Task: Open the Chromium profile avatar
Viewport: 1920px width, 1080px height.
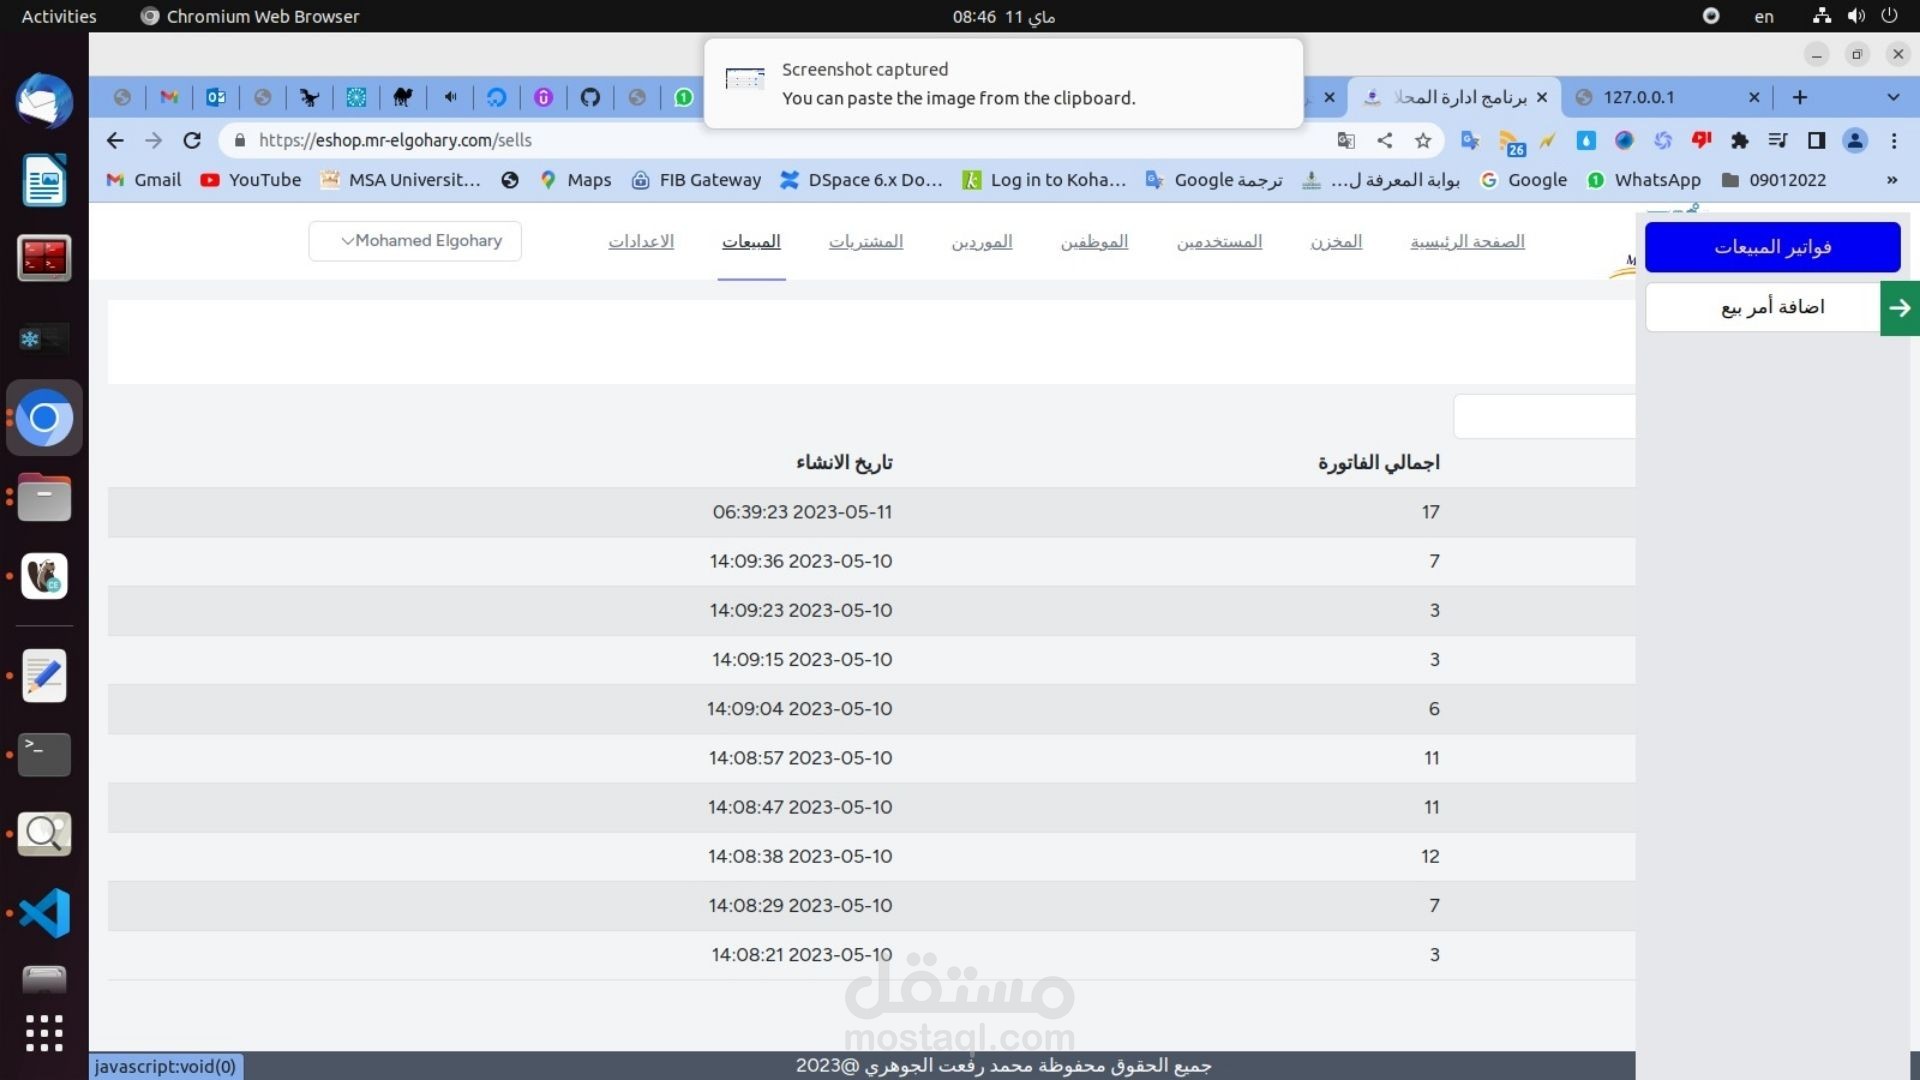Action: point(1855,141)
